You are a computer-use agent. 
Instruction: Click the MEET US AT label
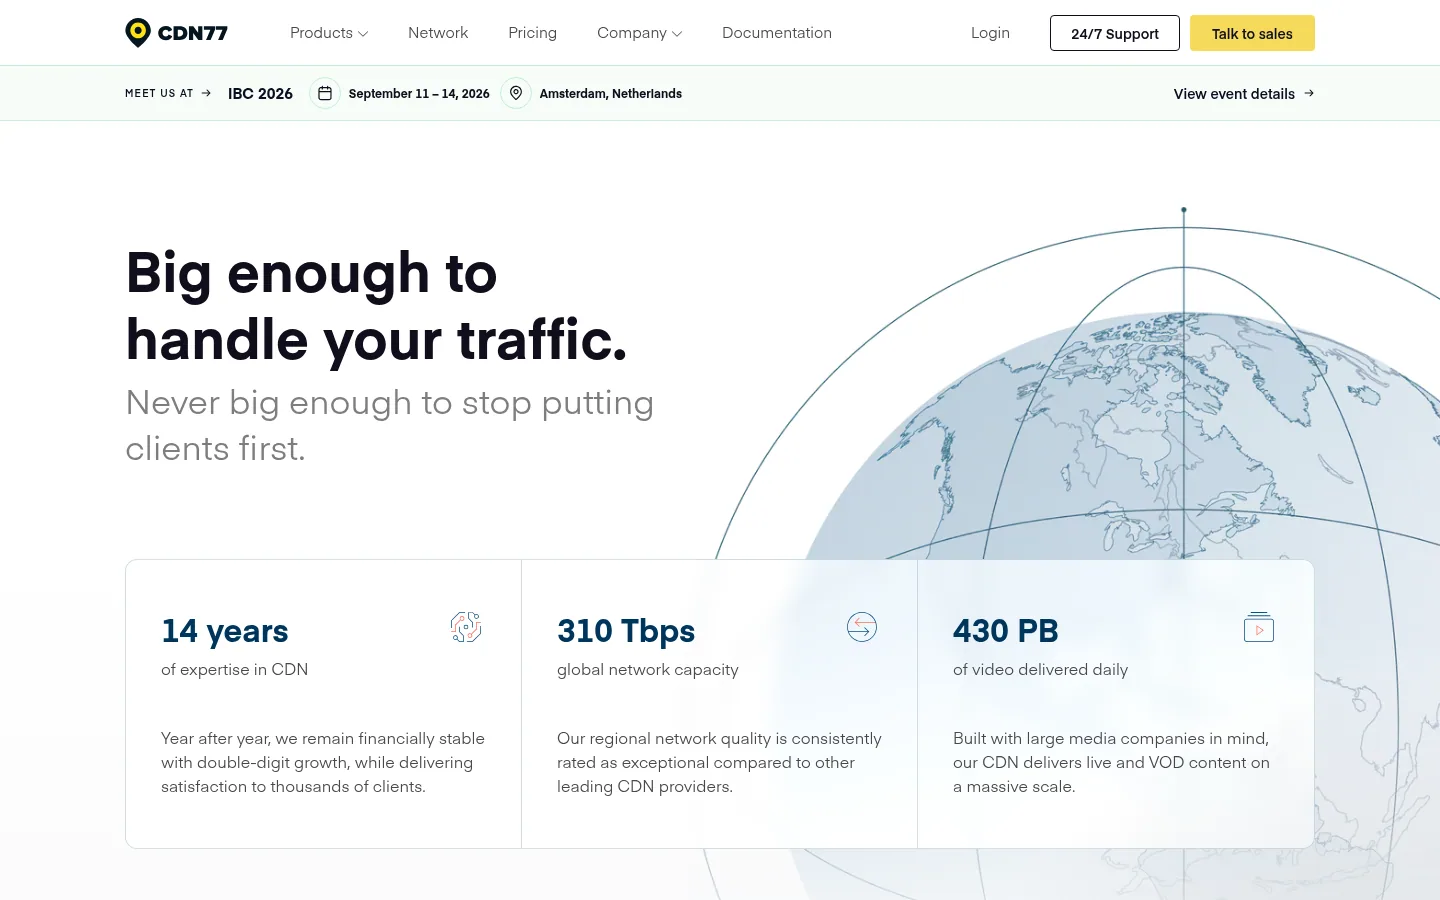click(x=159, y=93)
